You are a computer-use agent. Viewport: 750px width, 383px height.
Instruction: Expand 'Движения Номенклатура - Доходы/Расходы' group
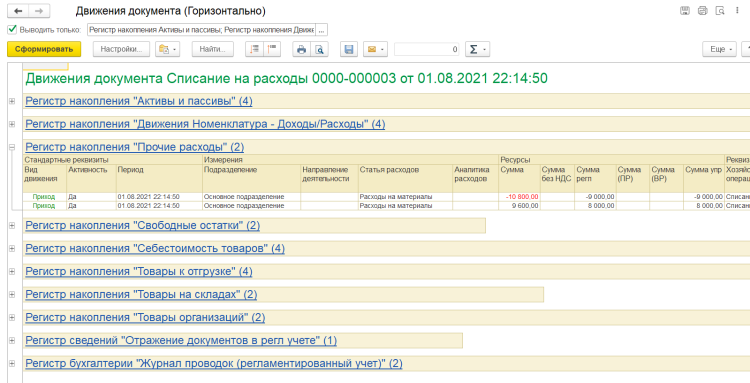12,124
